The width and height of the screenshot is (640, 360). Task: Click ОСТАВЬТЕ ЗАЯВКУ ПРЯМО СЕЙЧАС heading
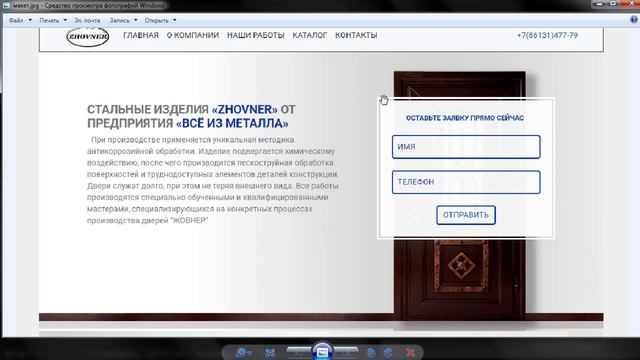(465, 118)
